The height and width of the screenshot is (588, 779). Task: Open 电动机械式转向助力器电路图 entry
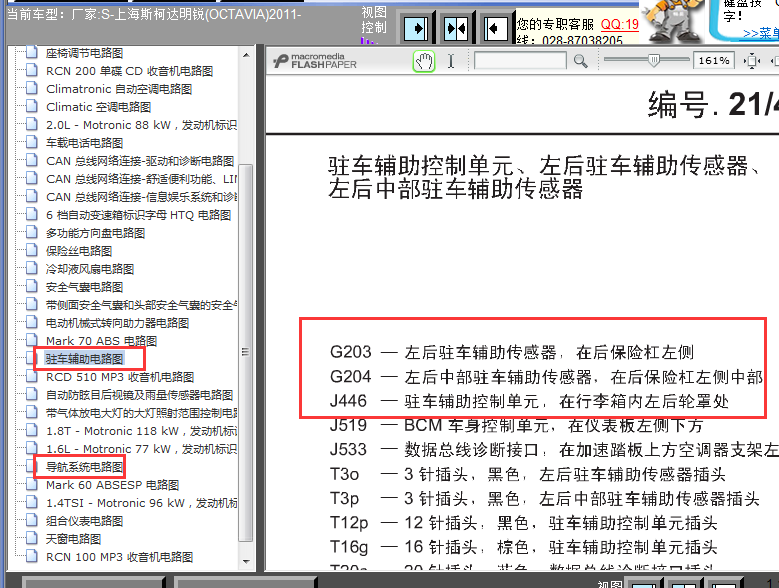[x=117, y=323]
